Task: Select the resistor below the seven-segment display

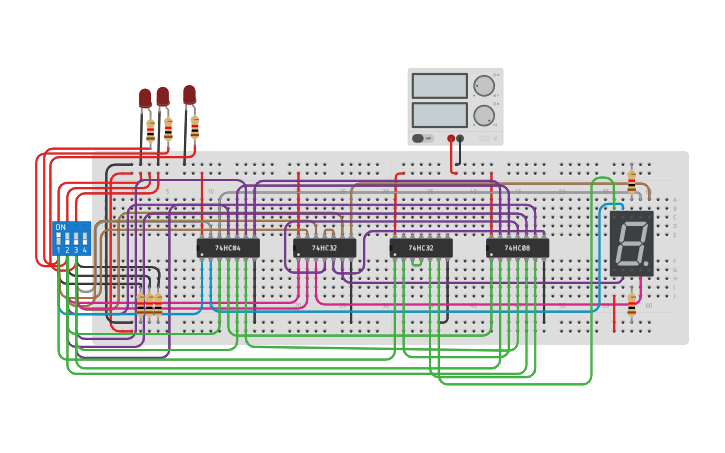Action: [x=631, y=304]
